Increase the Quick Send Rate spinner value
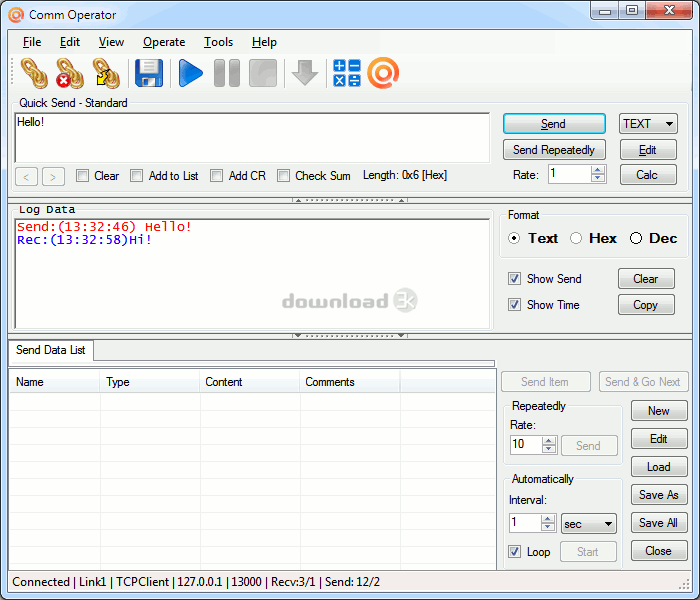 coord(598,169)
